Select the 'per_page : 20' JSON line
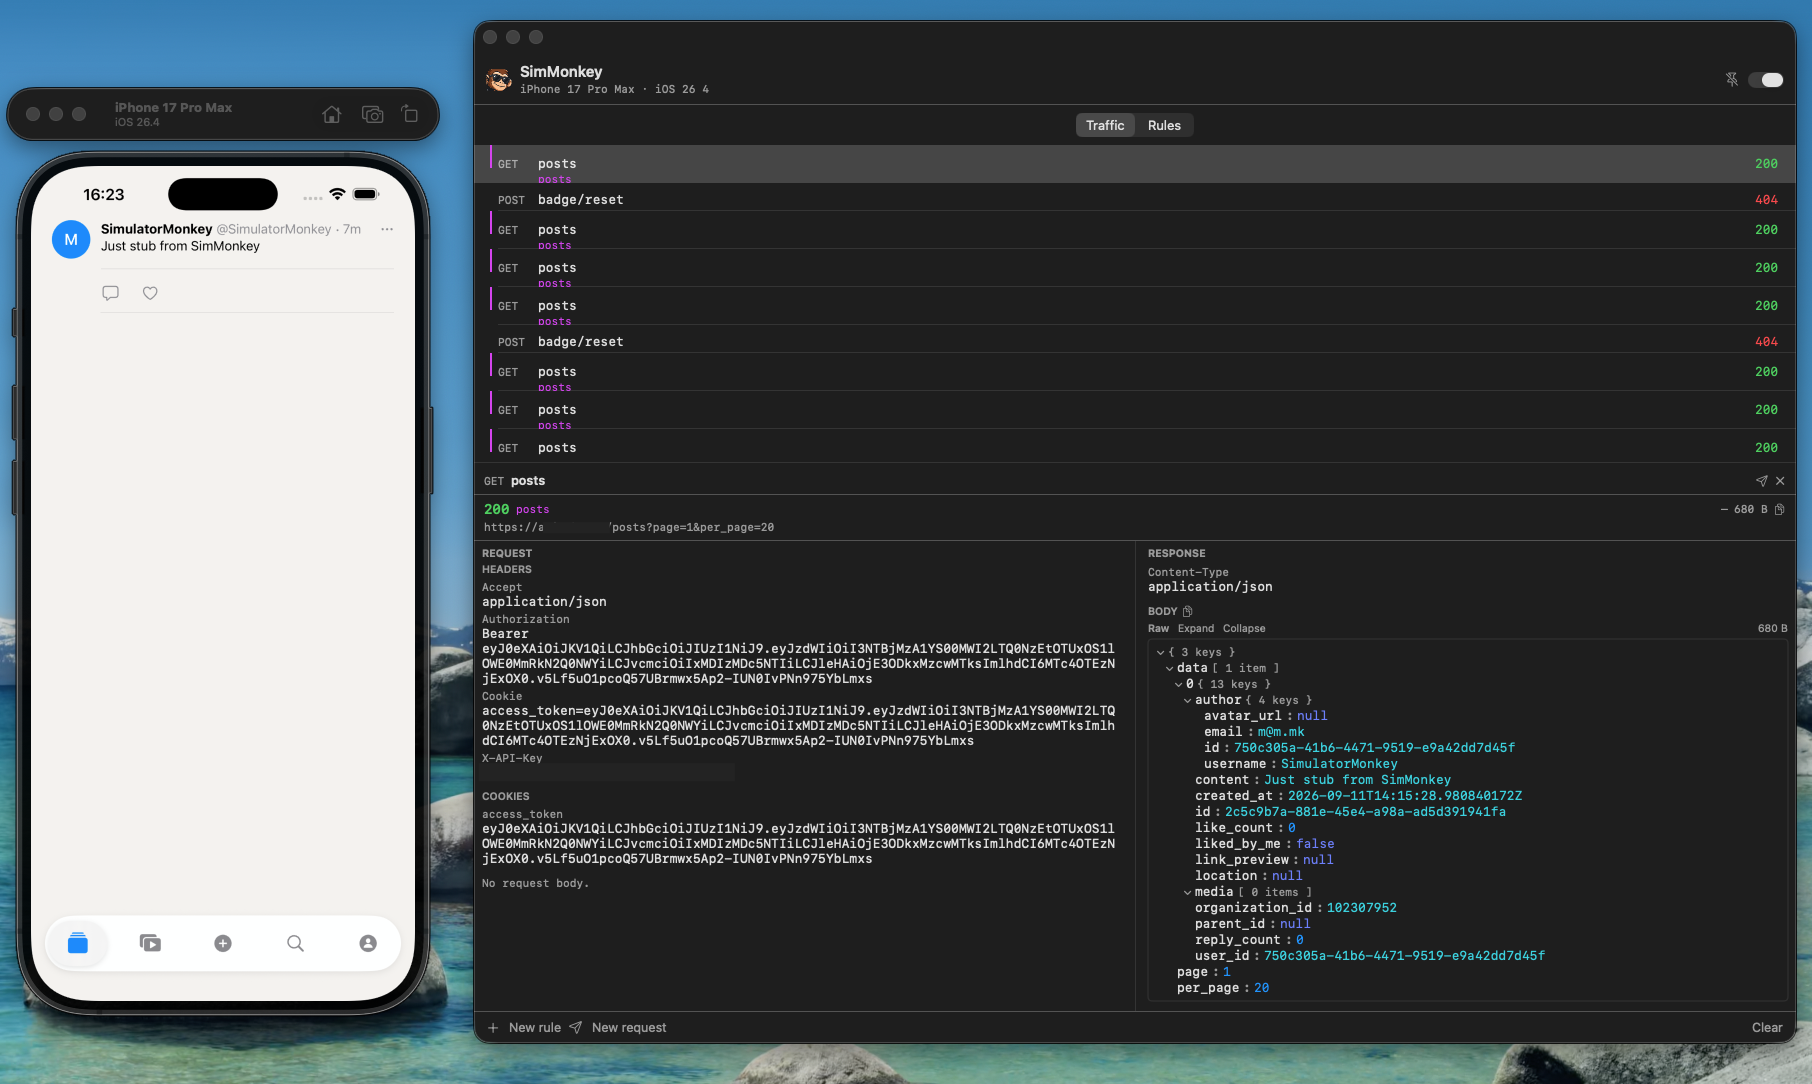Screen dimensions: 1812x1084 tap(1223, 988)
